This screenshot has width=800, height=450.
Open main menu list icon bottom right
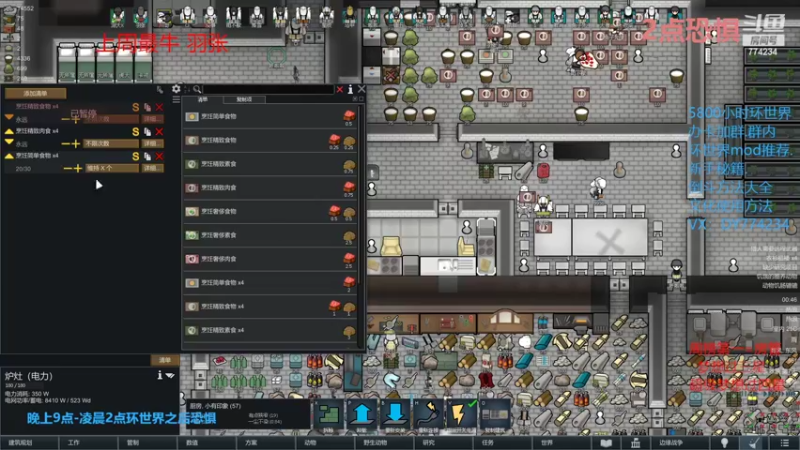[784, 443]
